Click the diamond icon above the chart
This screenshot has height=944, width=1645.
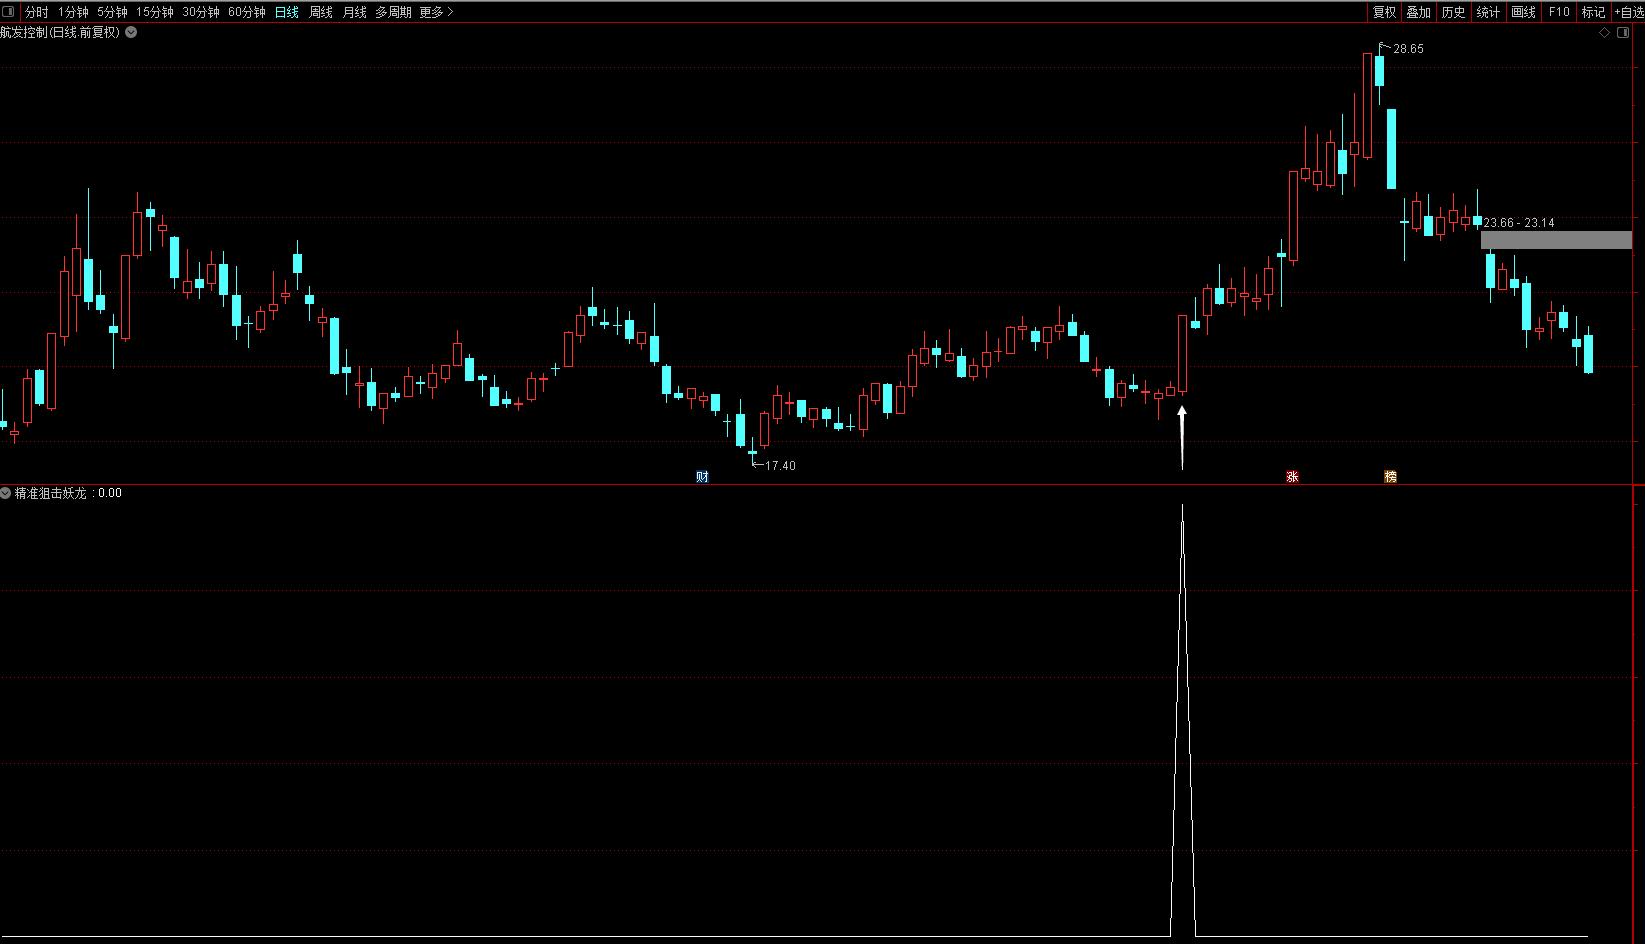click(x=1605, y=32)
